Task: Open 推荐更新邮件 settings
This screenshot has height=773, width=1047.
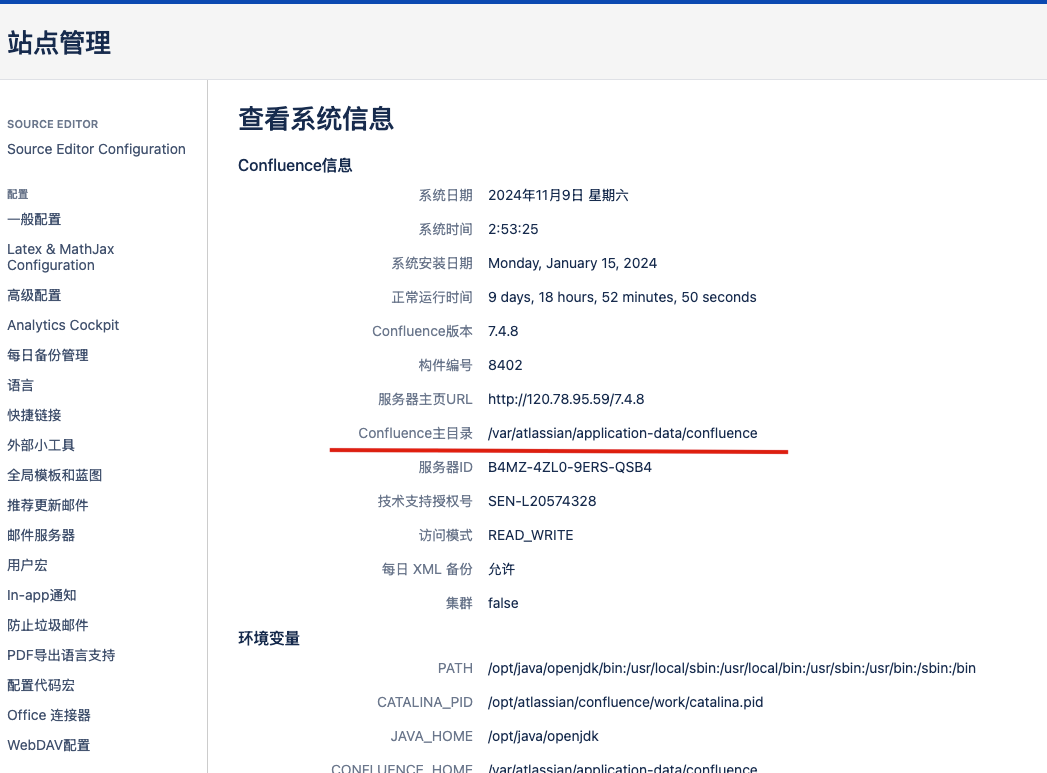Action: [x=47, y=505]
